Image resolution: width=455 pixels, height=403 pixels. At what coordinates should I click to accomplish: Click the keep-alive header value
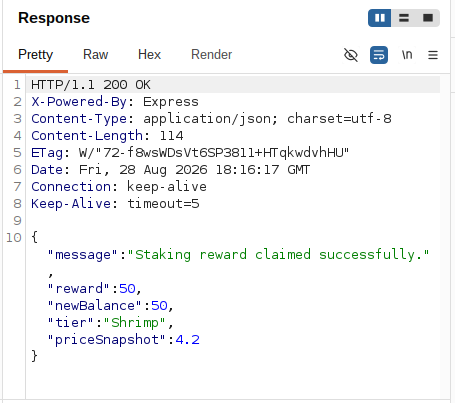point(167,187)
